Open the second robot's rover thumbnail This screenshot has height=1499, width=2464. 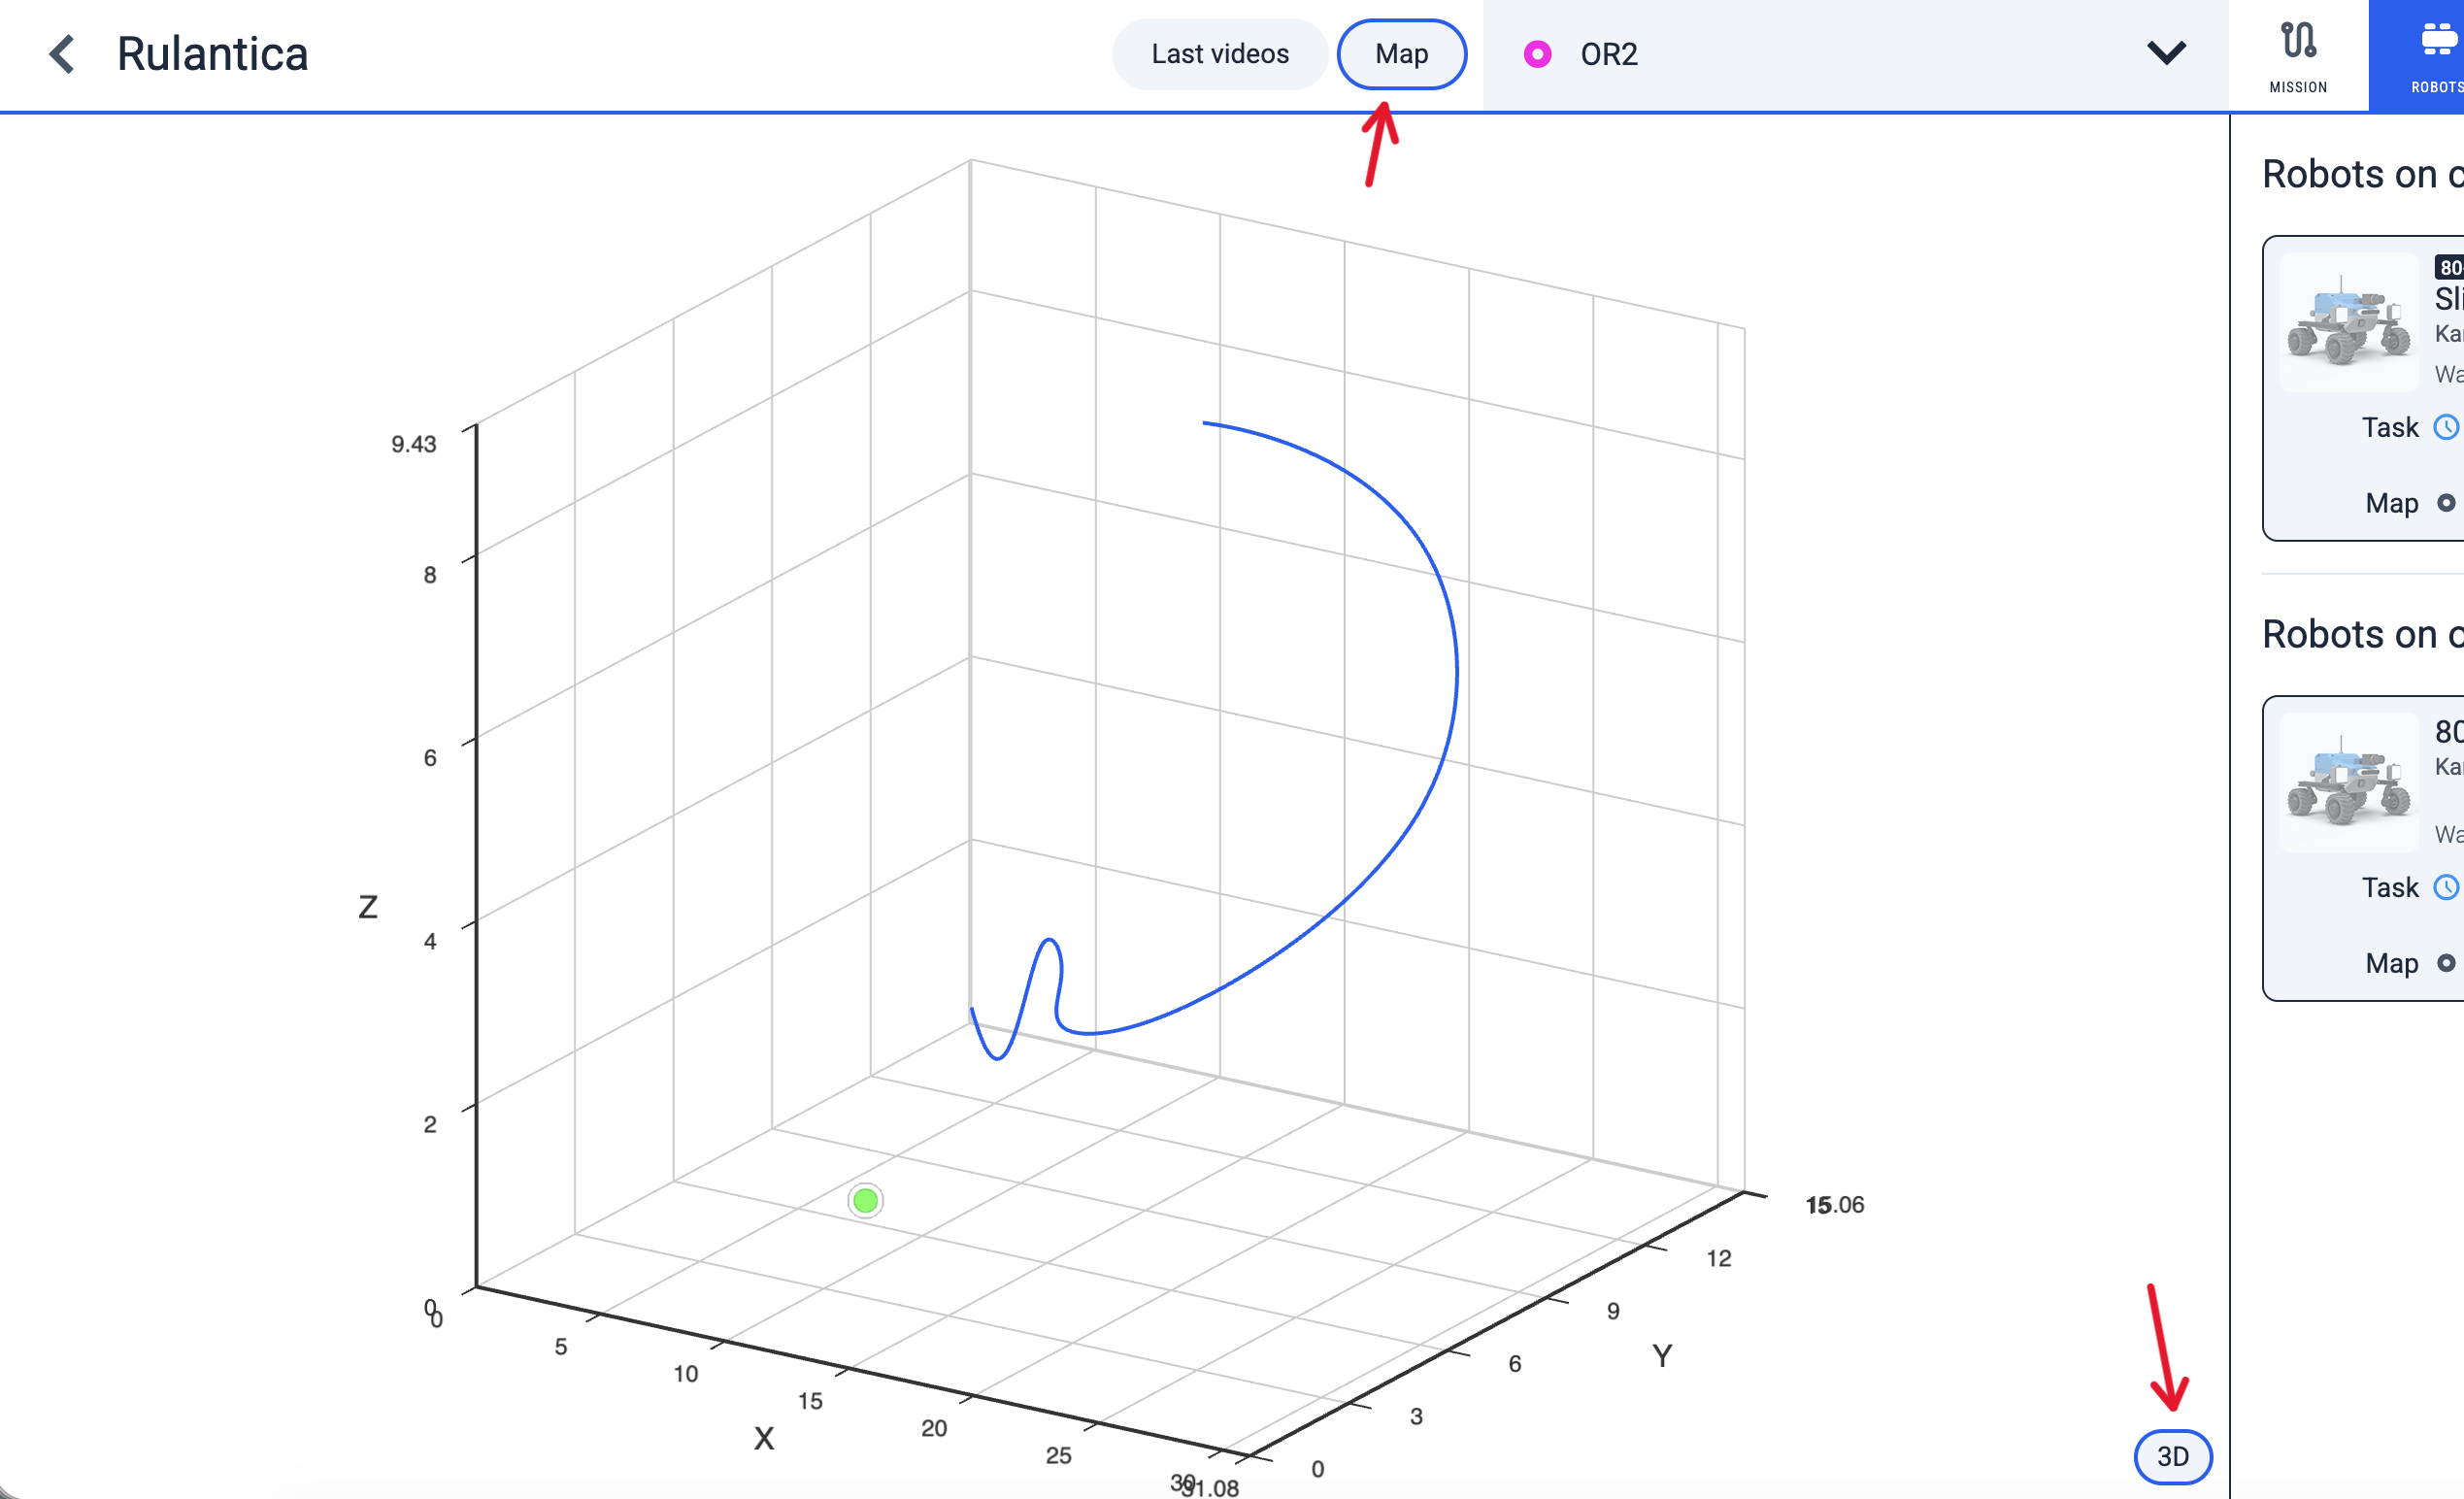point(2348,782)
